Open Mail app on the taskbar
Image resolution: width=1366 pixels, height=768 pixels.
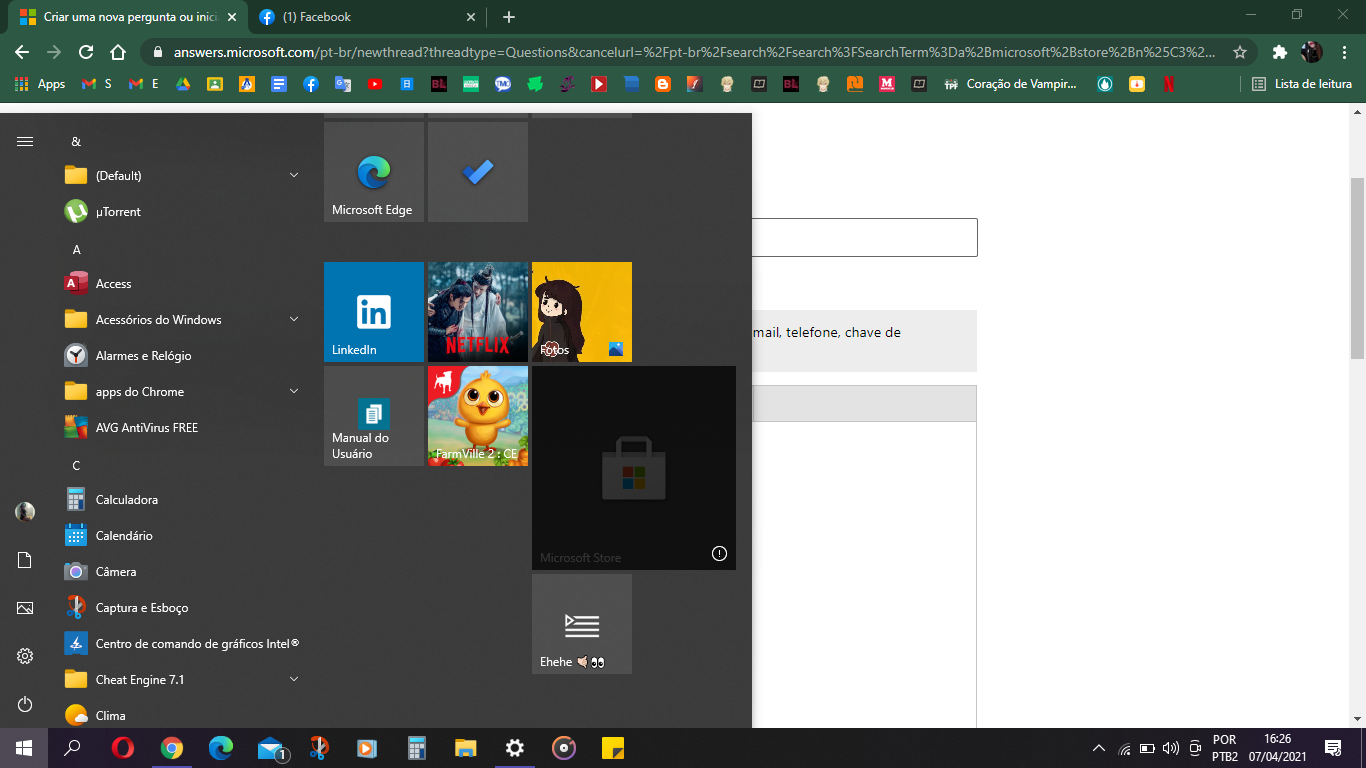[x=270, y=748]
